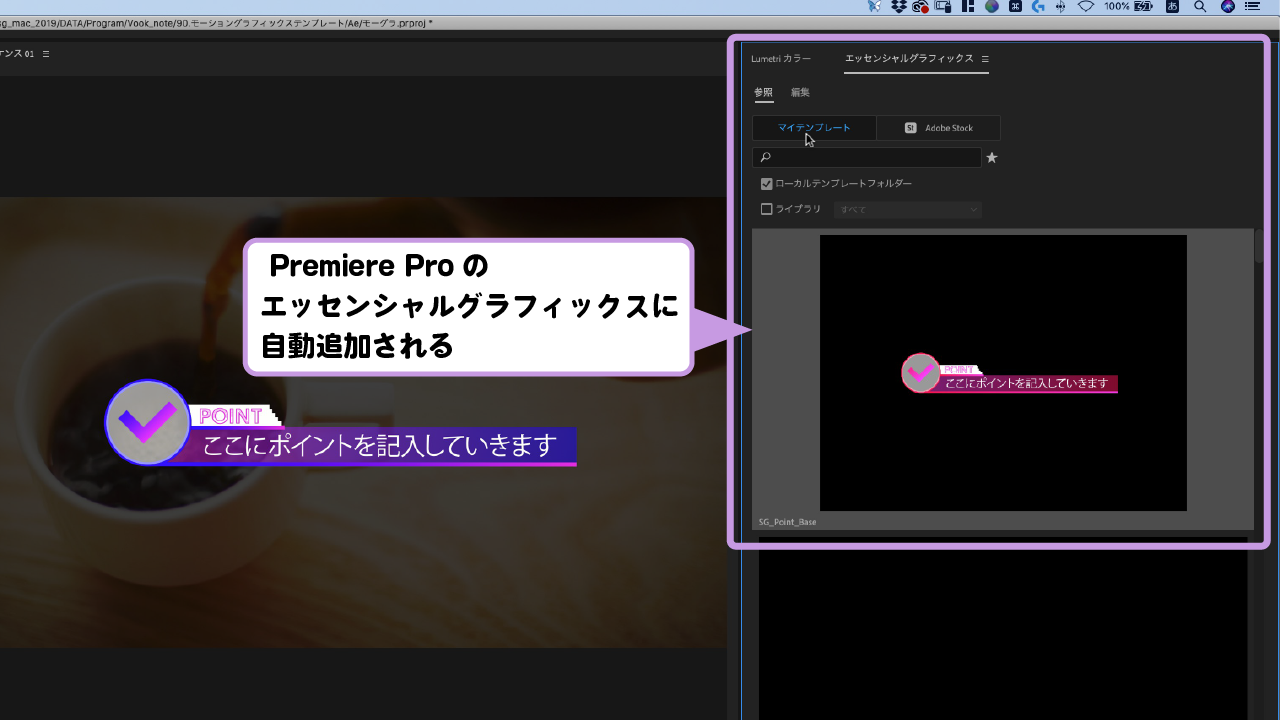The image size is (1280, 720).
Task: Open the Essential Graphics panel menu icon
Action: tap(986, 60)
